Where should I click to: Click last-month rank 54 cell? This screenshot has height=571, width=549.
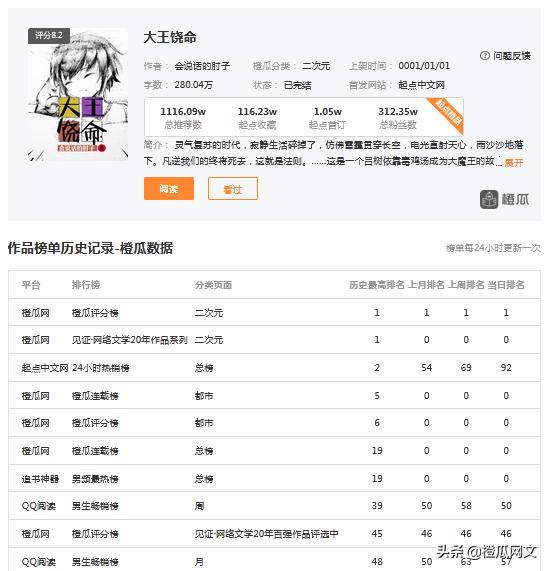(x=426, y=368)
